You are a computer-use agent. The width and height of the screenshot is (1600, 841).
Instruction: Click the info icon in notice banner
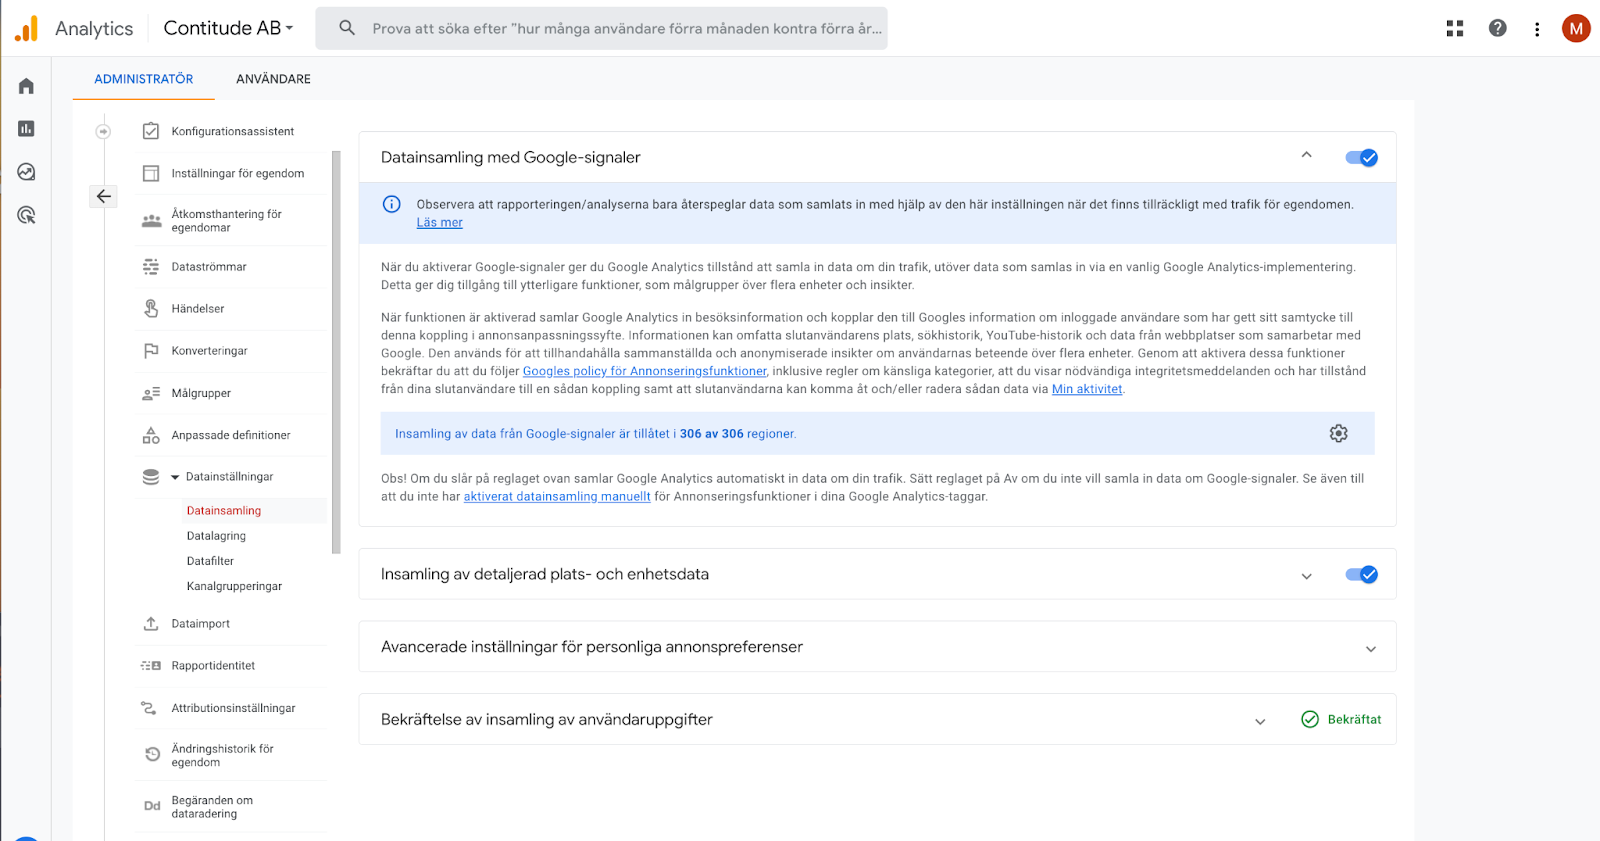click(392, 204)
